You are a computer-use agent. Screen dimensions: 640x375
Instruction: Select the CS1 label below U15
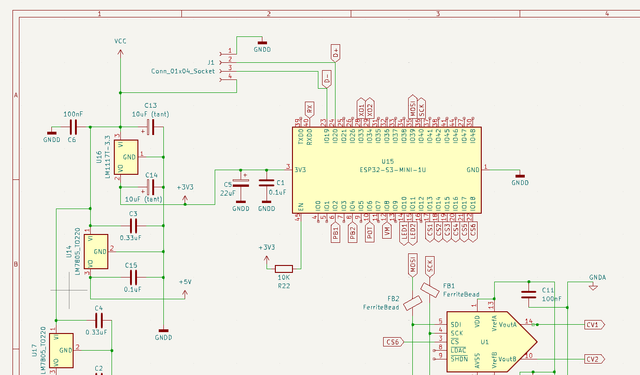[x=430, y=232]
